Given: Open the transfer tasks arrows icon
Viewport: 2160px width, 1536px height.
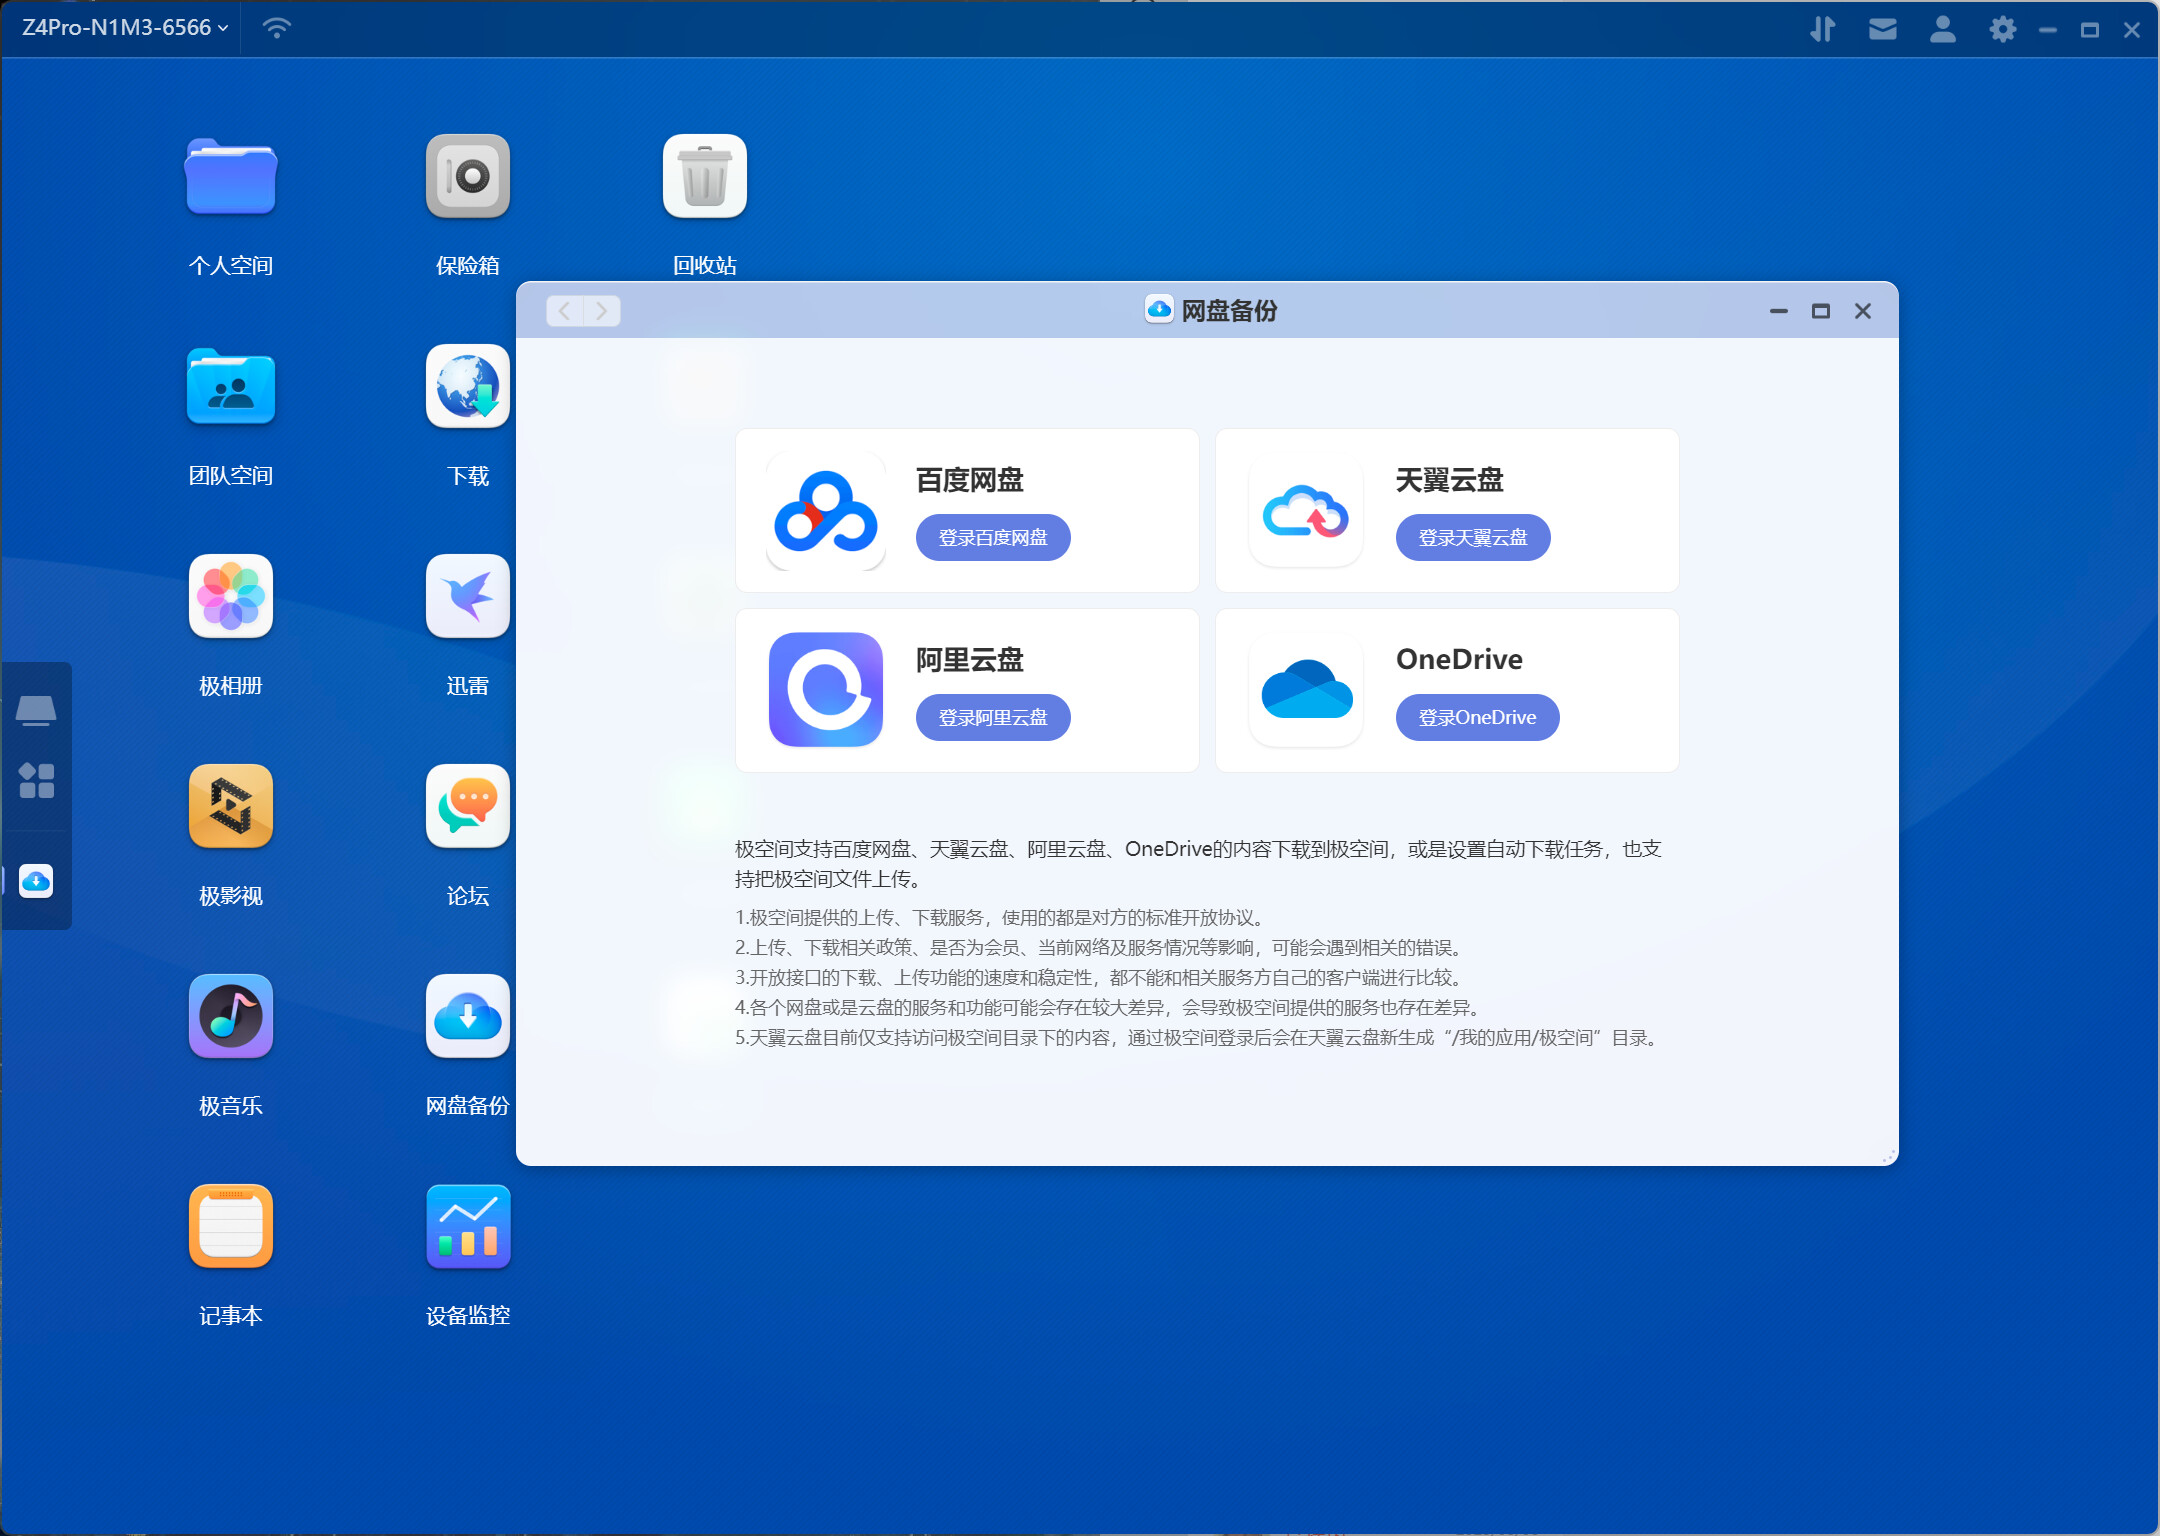Looking at the screenshot, I should 1822,29.
